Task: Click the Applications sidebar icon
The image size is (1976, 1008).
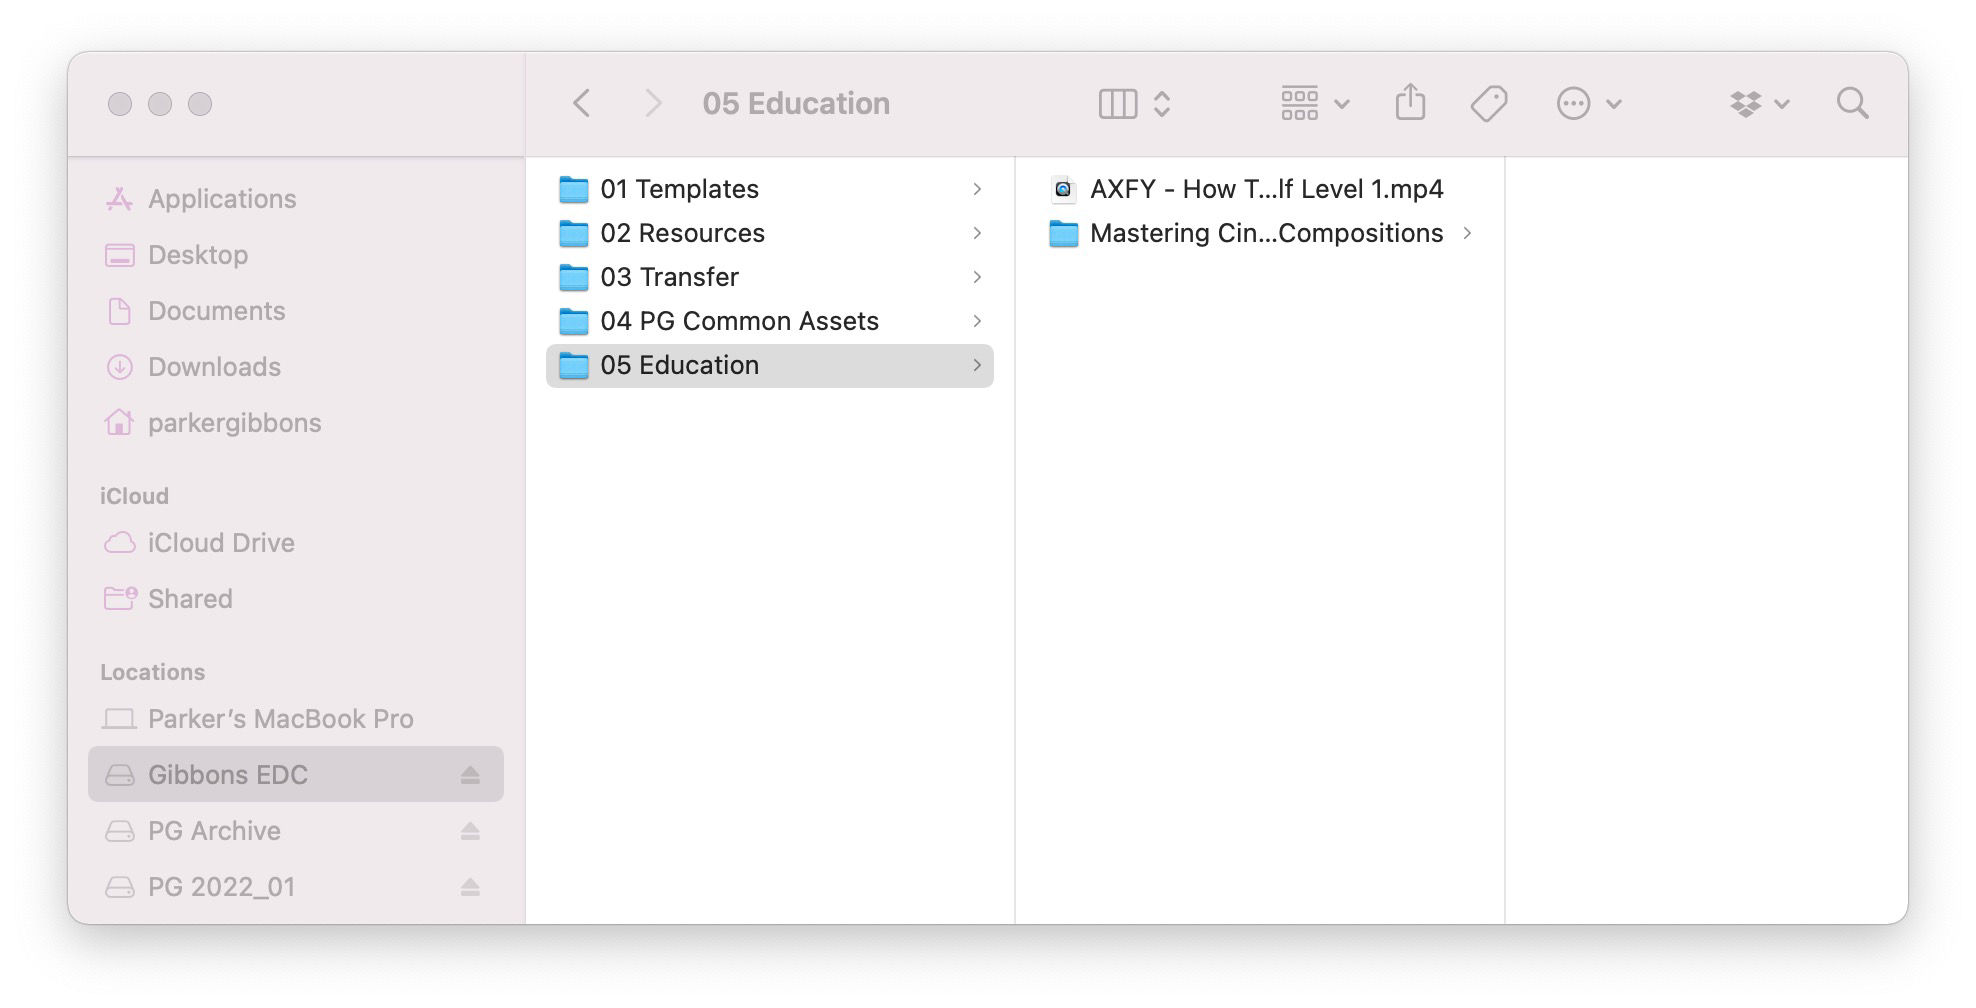Action: [x=119, y=199]
